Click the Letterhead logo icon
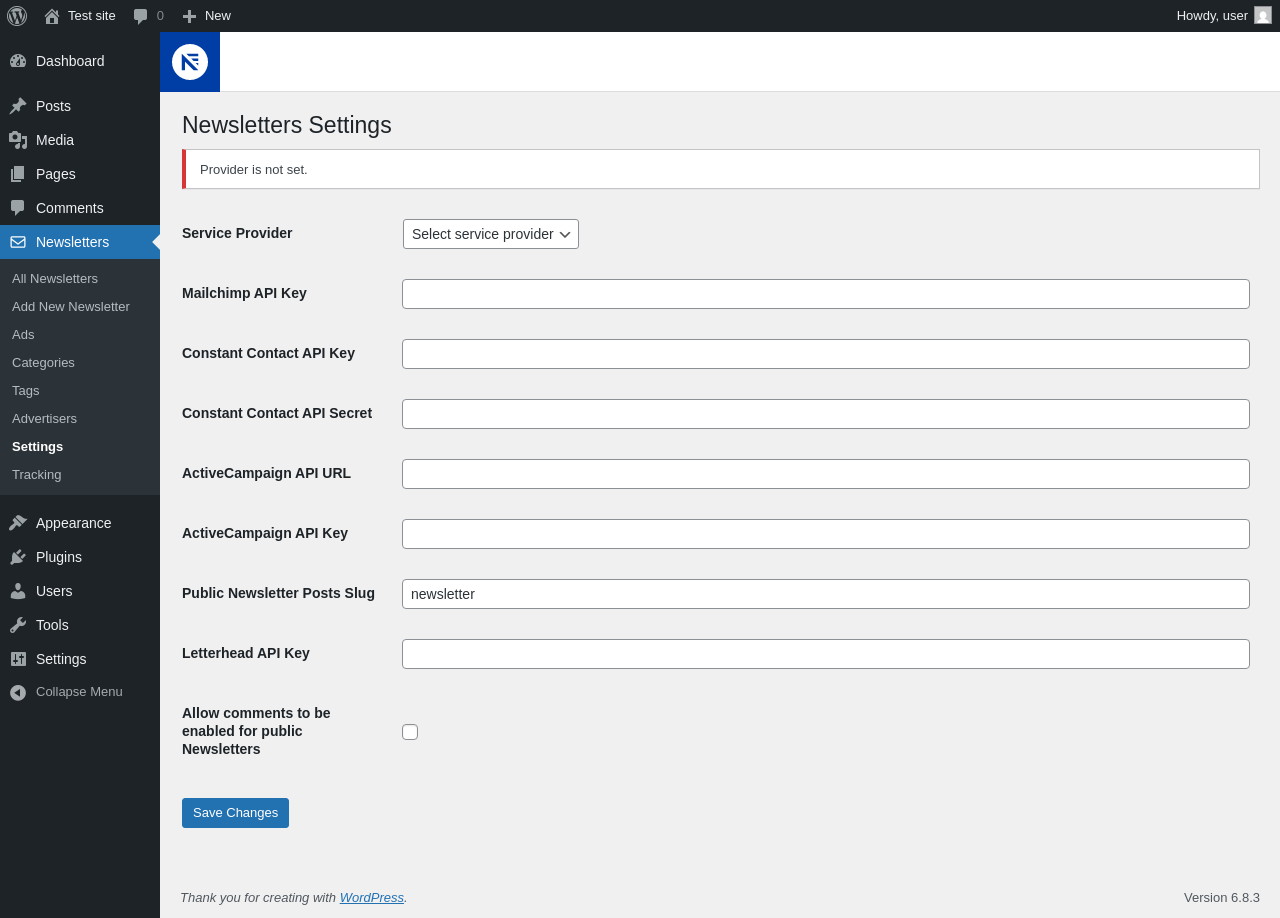 (190, 62)
